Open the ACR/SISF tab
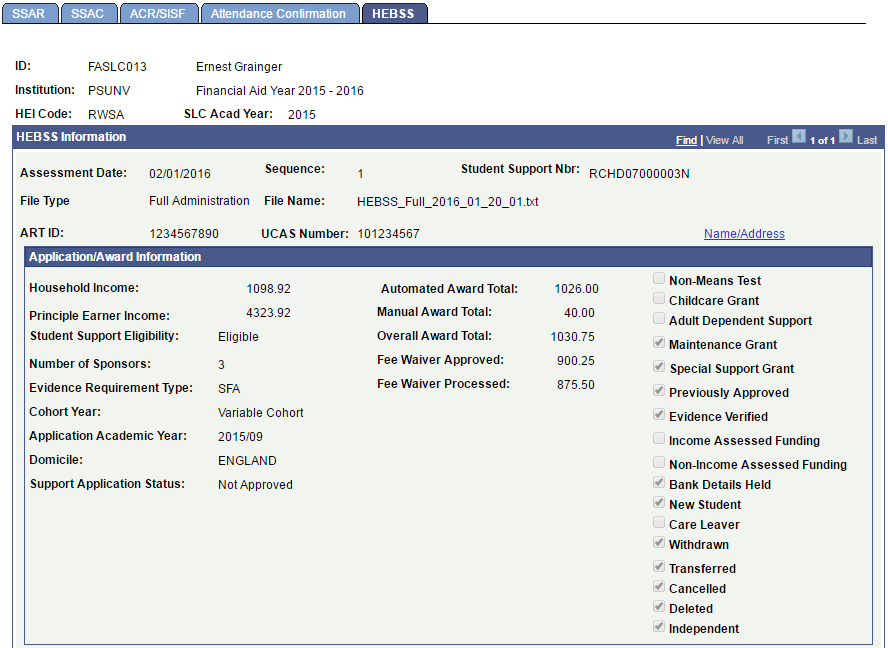 [159, 14]
